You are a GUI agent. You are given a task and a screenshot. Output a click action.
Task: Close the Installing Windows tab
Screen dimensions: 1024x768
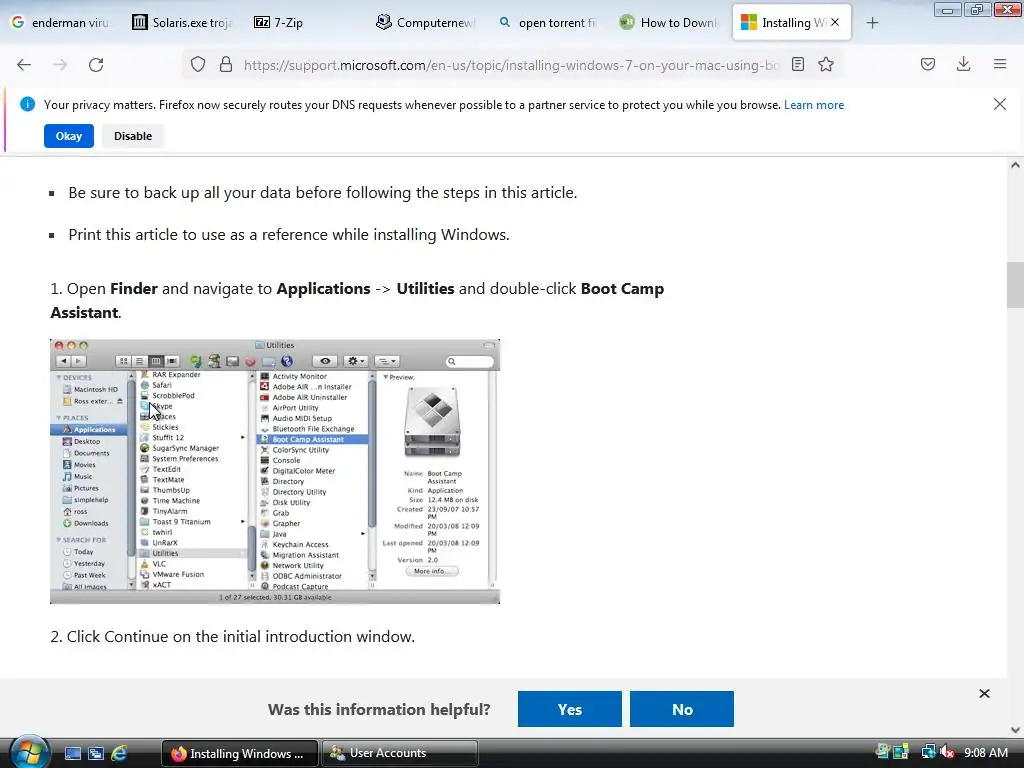[835, 22]
